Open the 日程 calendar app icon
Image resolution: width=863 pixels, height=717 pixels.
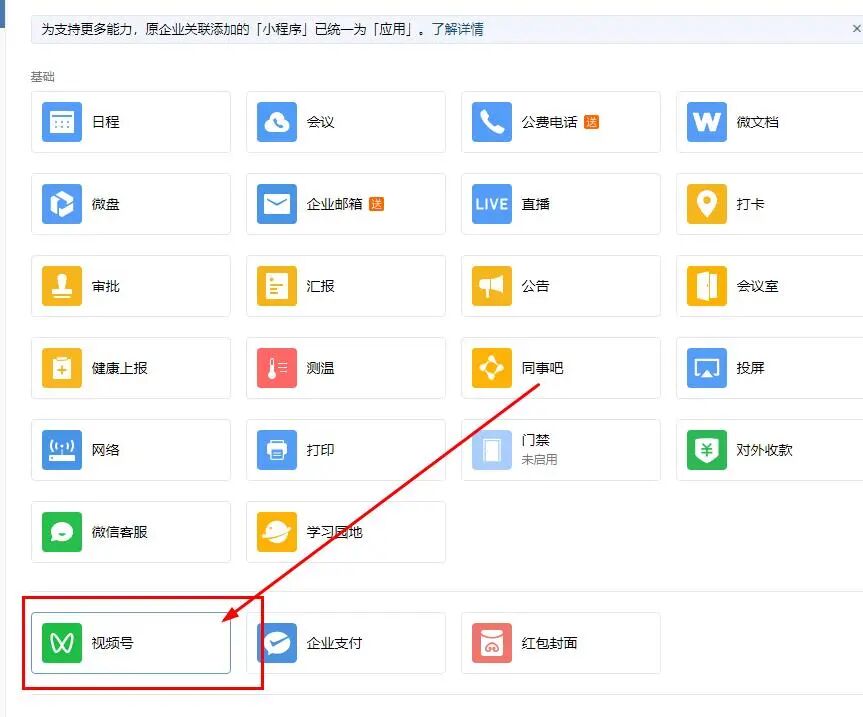pyautogui.click(x=62, y=122)
